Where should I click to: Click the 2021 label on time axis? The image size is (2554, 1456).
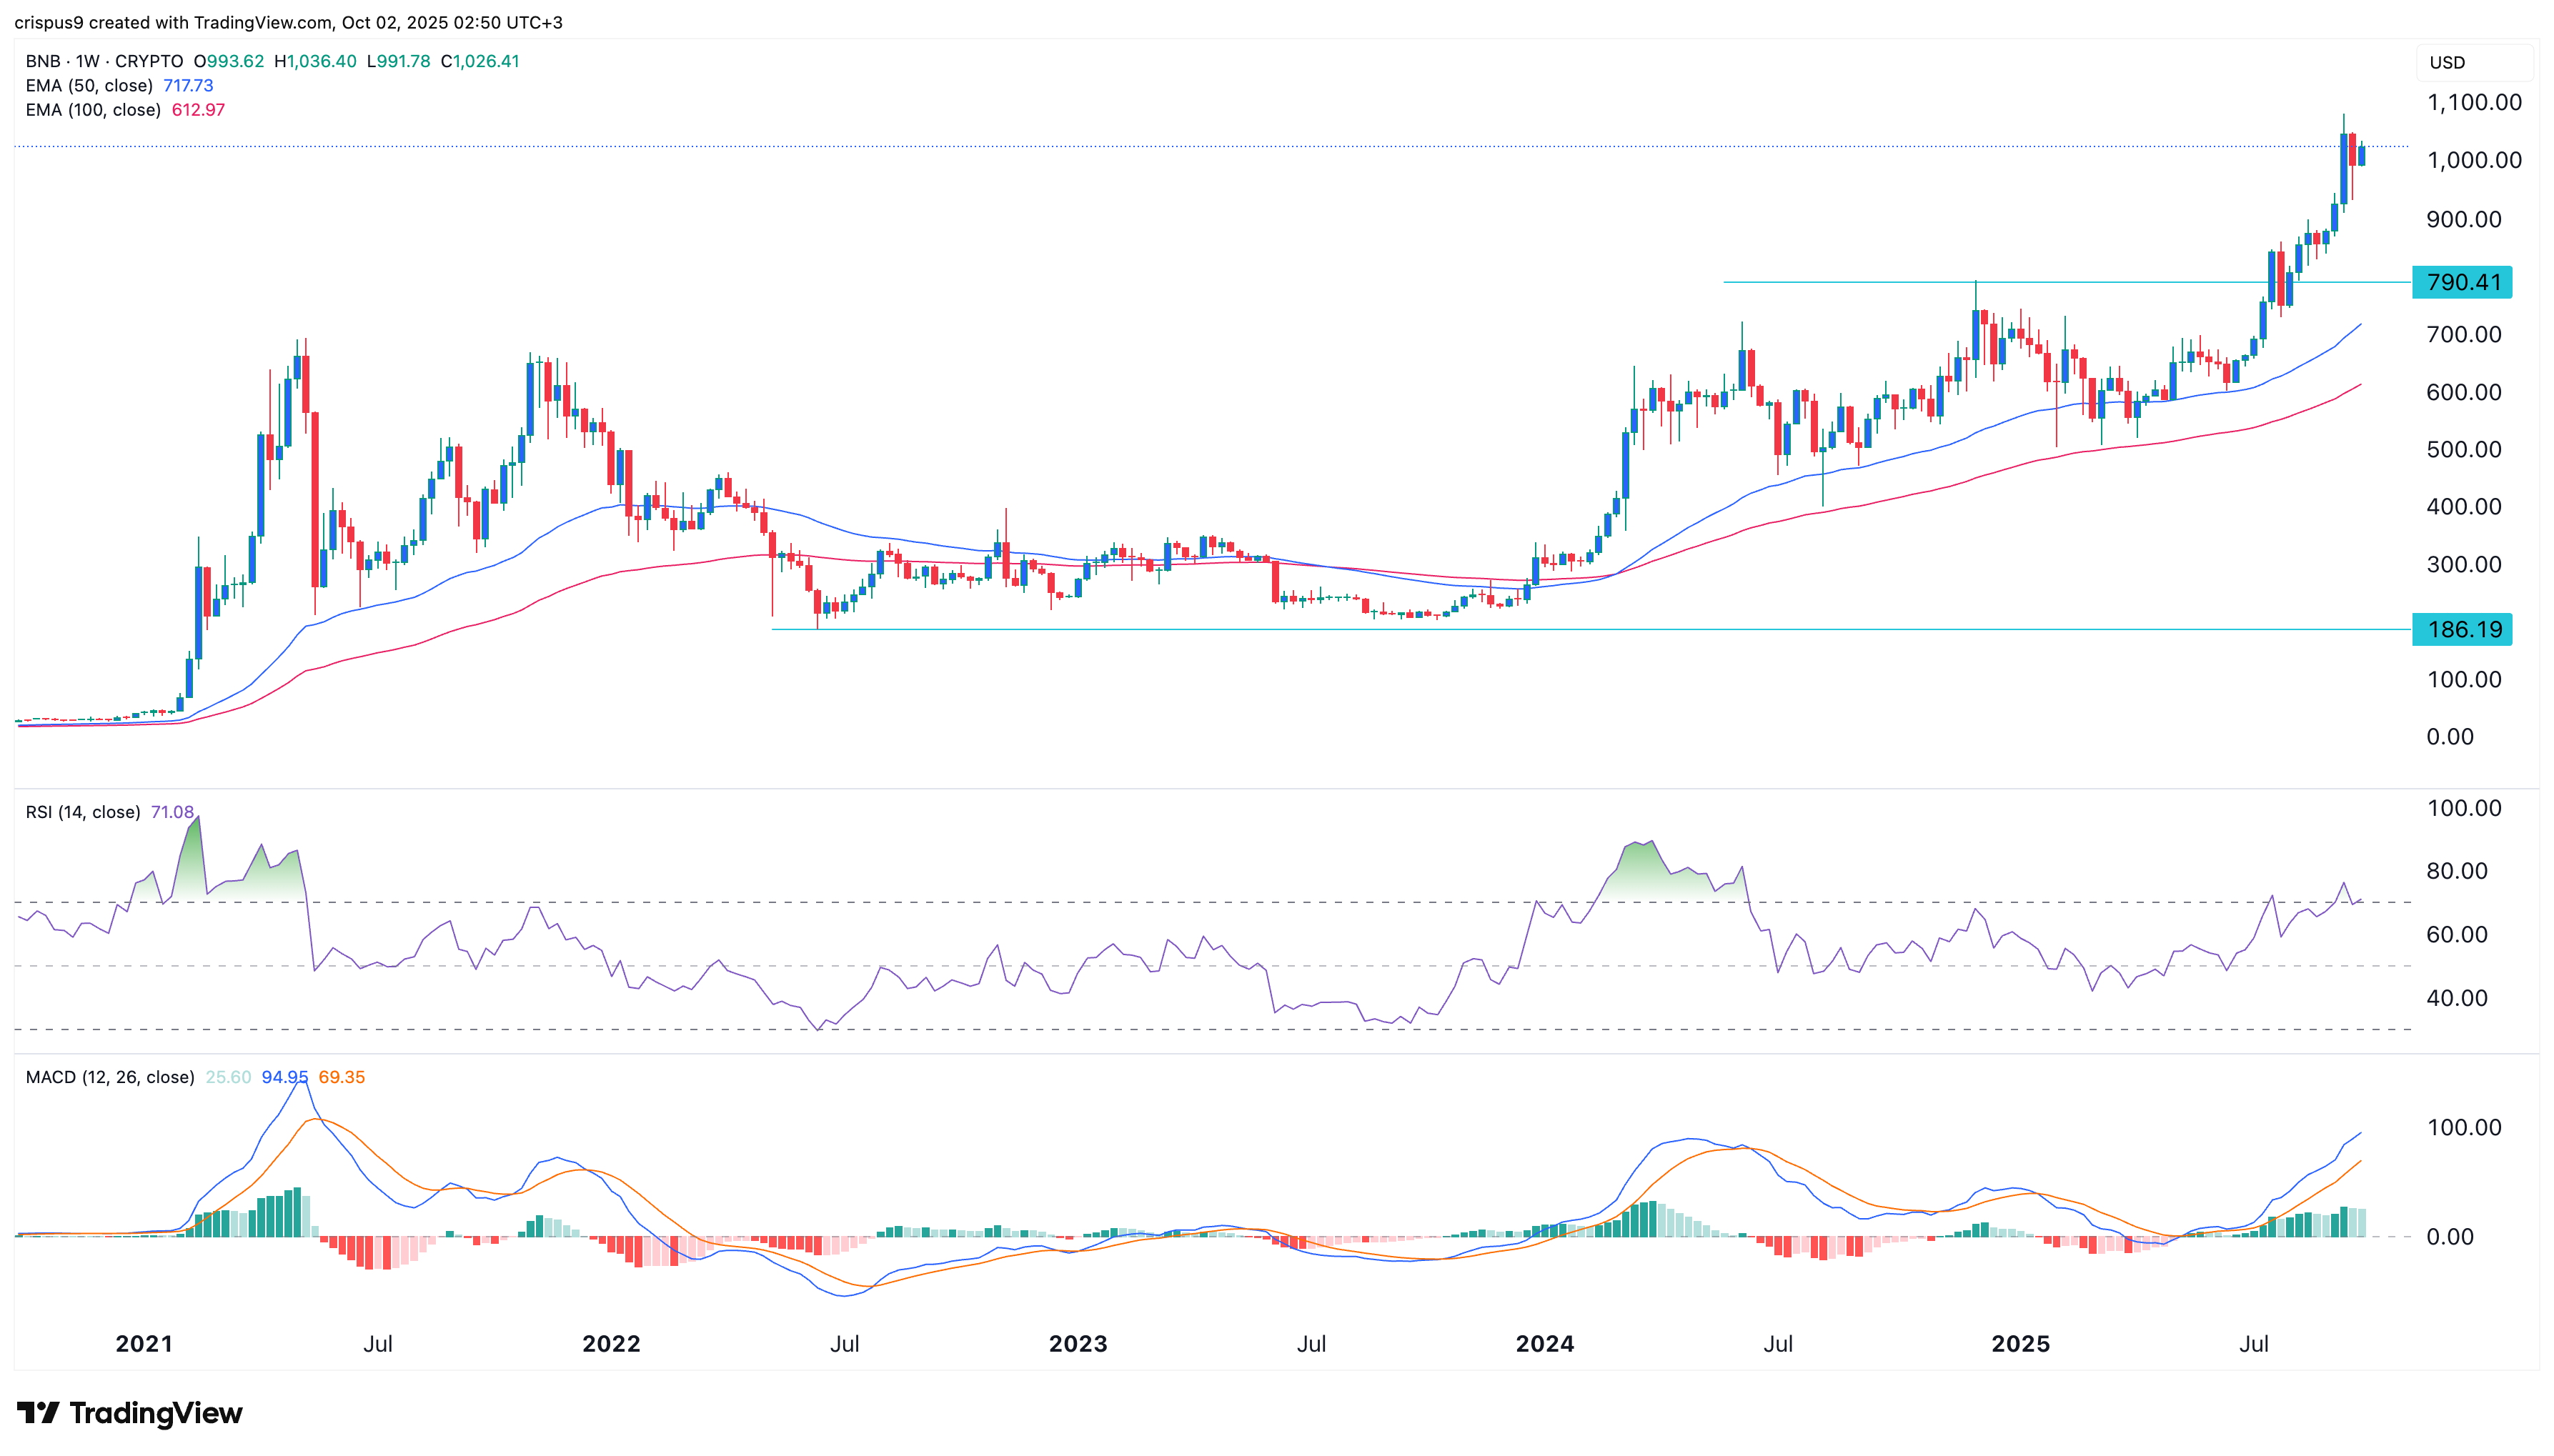(x=144, y=1343)
